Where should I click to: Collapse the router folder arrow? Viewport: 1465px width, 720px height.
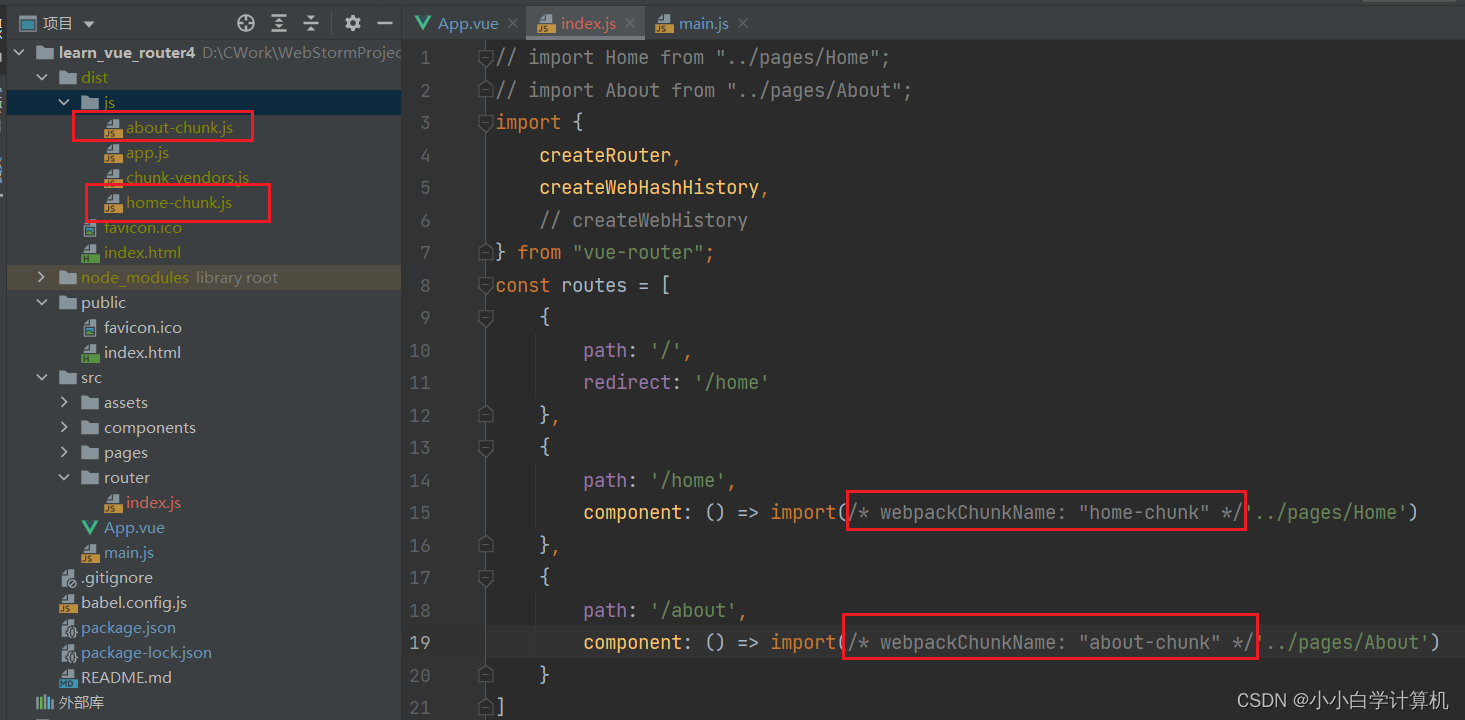pyautogui.click(x=64, y=477)
